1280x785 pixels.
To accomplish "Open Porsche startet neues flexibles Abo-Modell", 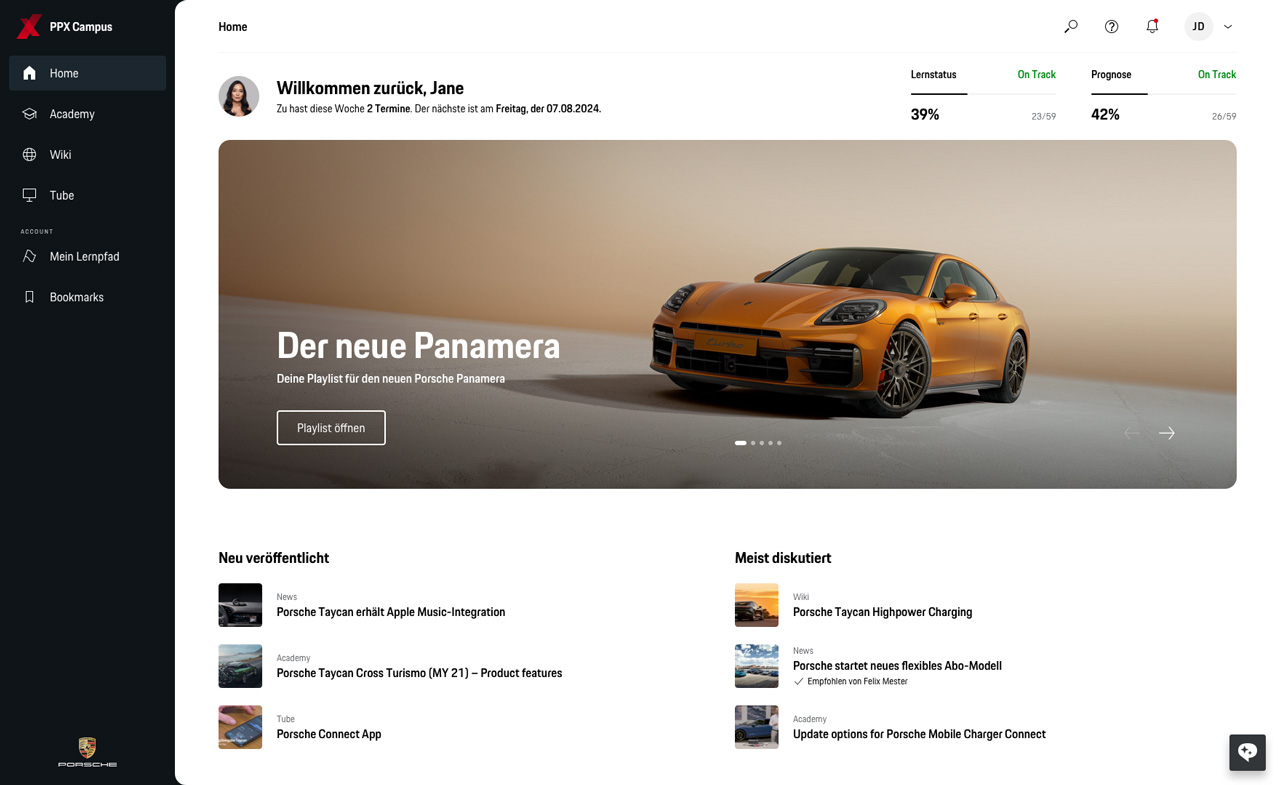I will (x=897, y=666).
